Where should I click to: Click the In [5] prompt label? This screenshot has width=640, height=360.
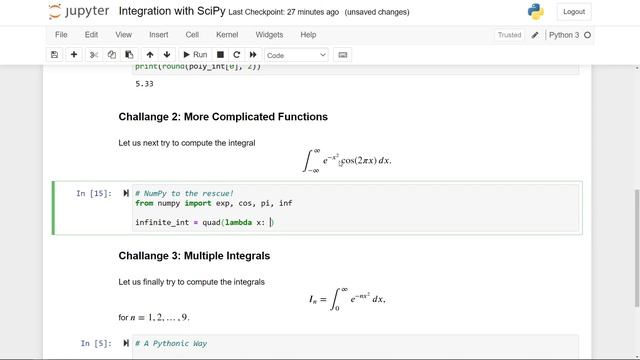tap(96, 343)
